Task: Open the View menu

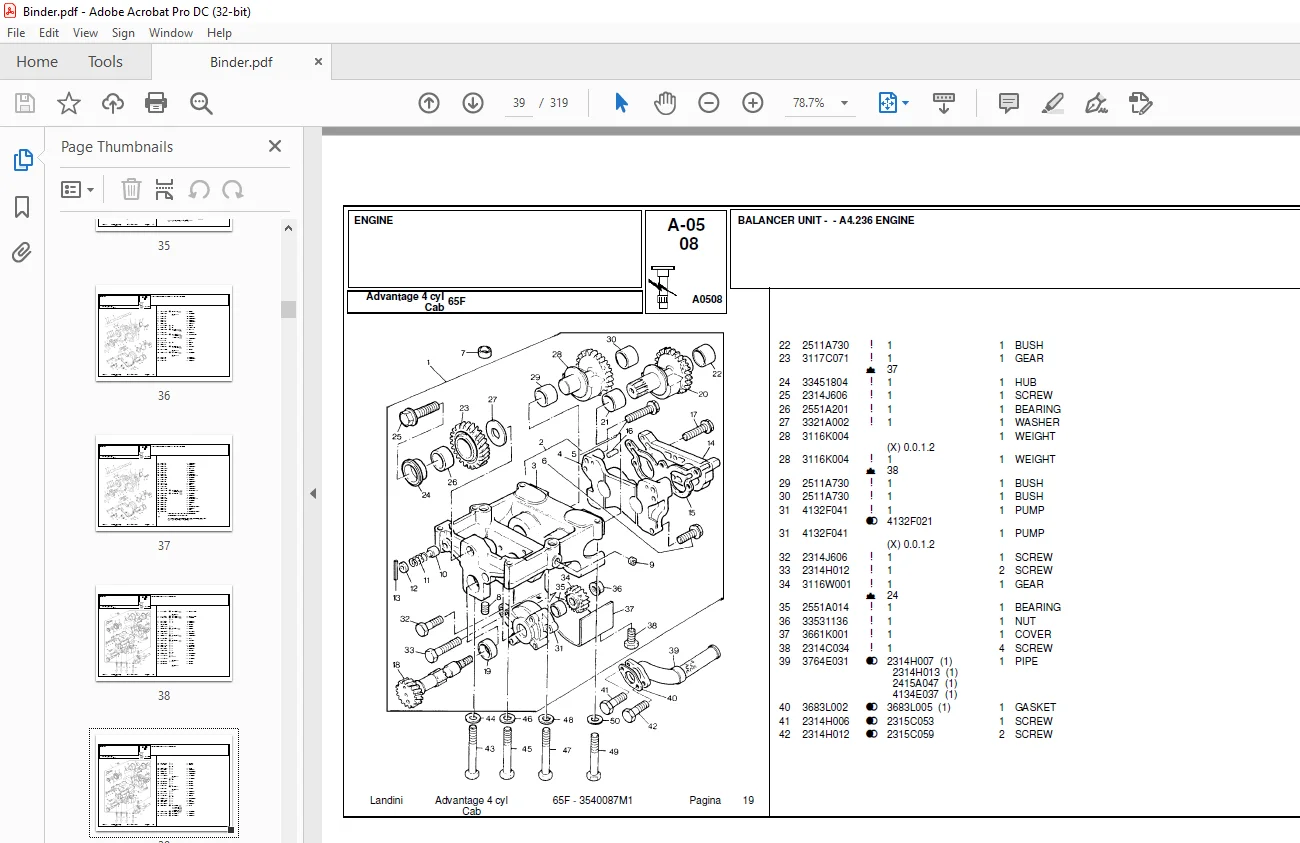Action: pos(86,33)
